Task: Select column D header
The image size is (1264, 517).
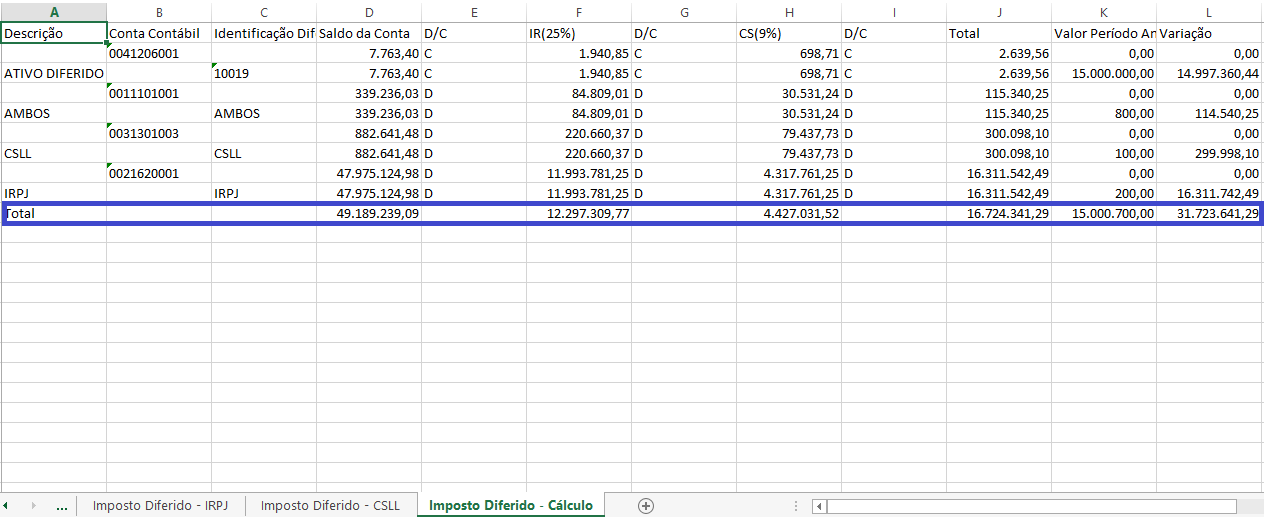Action: coord(369,12)
